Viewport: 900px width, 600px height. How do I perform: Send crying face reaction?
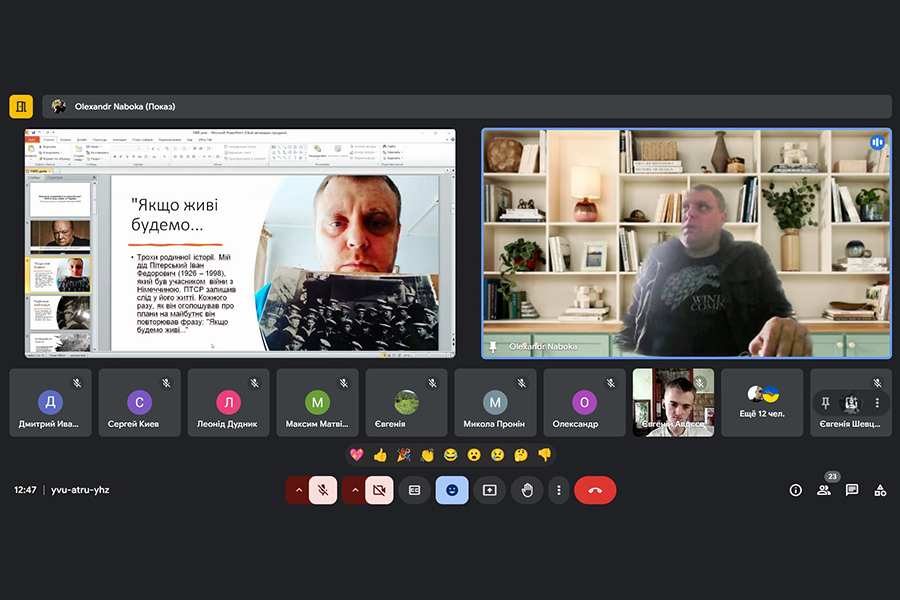coord(498,455)
